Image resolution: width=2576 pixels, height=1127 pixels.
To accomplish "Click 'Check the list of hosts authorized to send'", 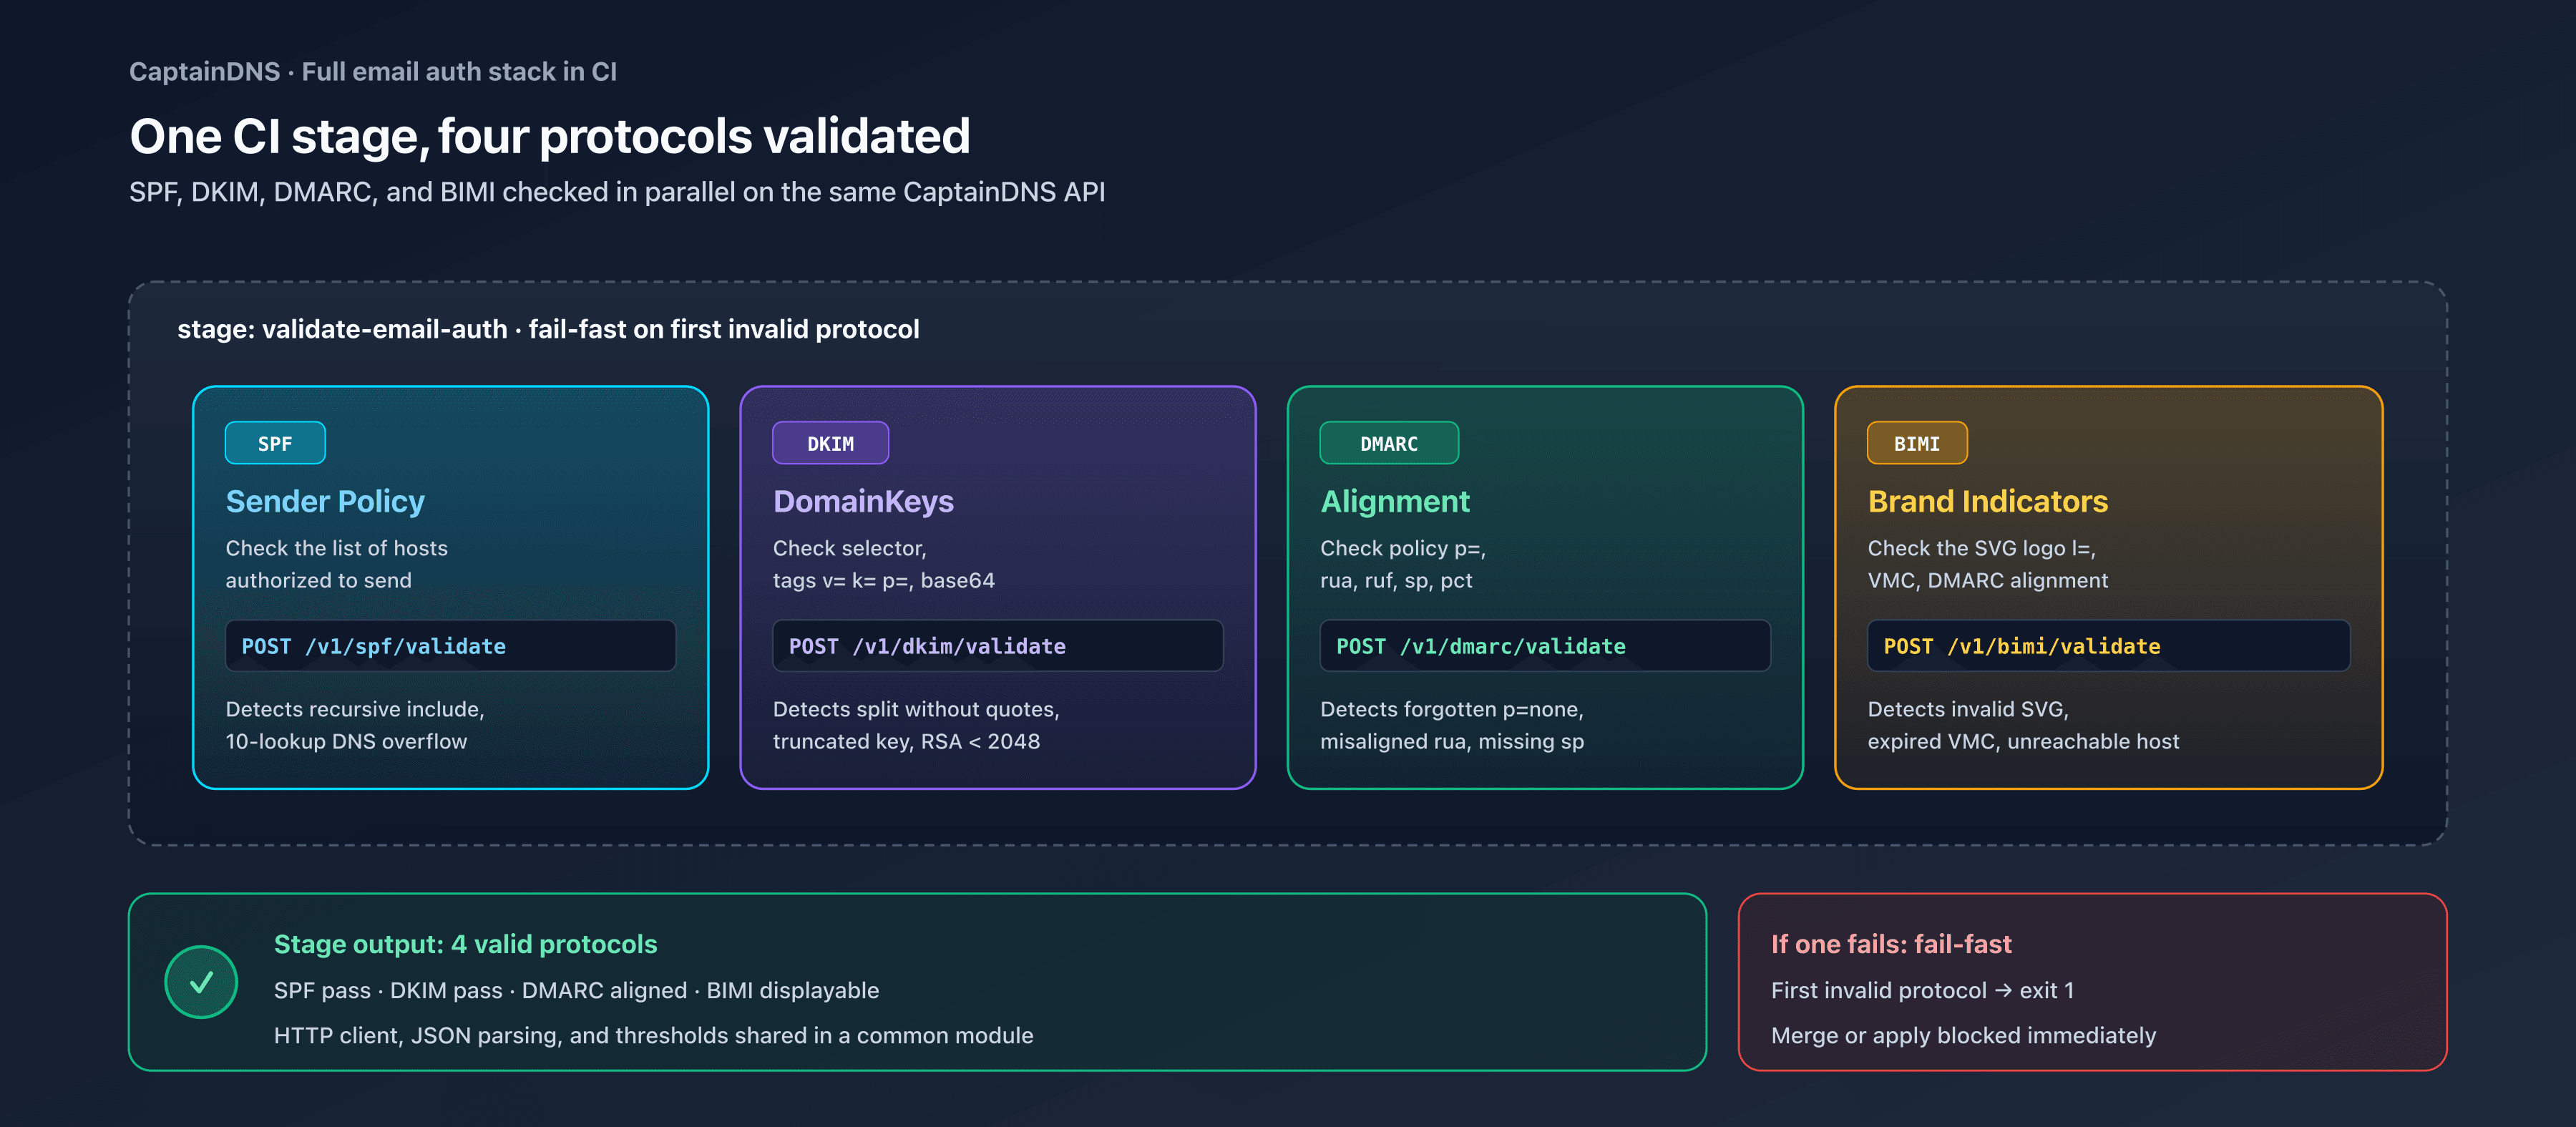I will (x=336, y=564).
